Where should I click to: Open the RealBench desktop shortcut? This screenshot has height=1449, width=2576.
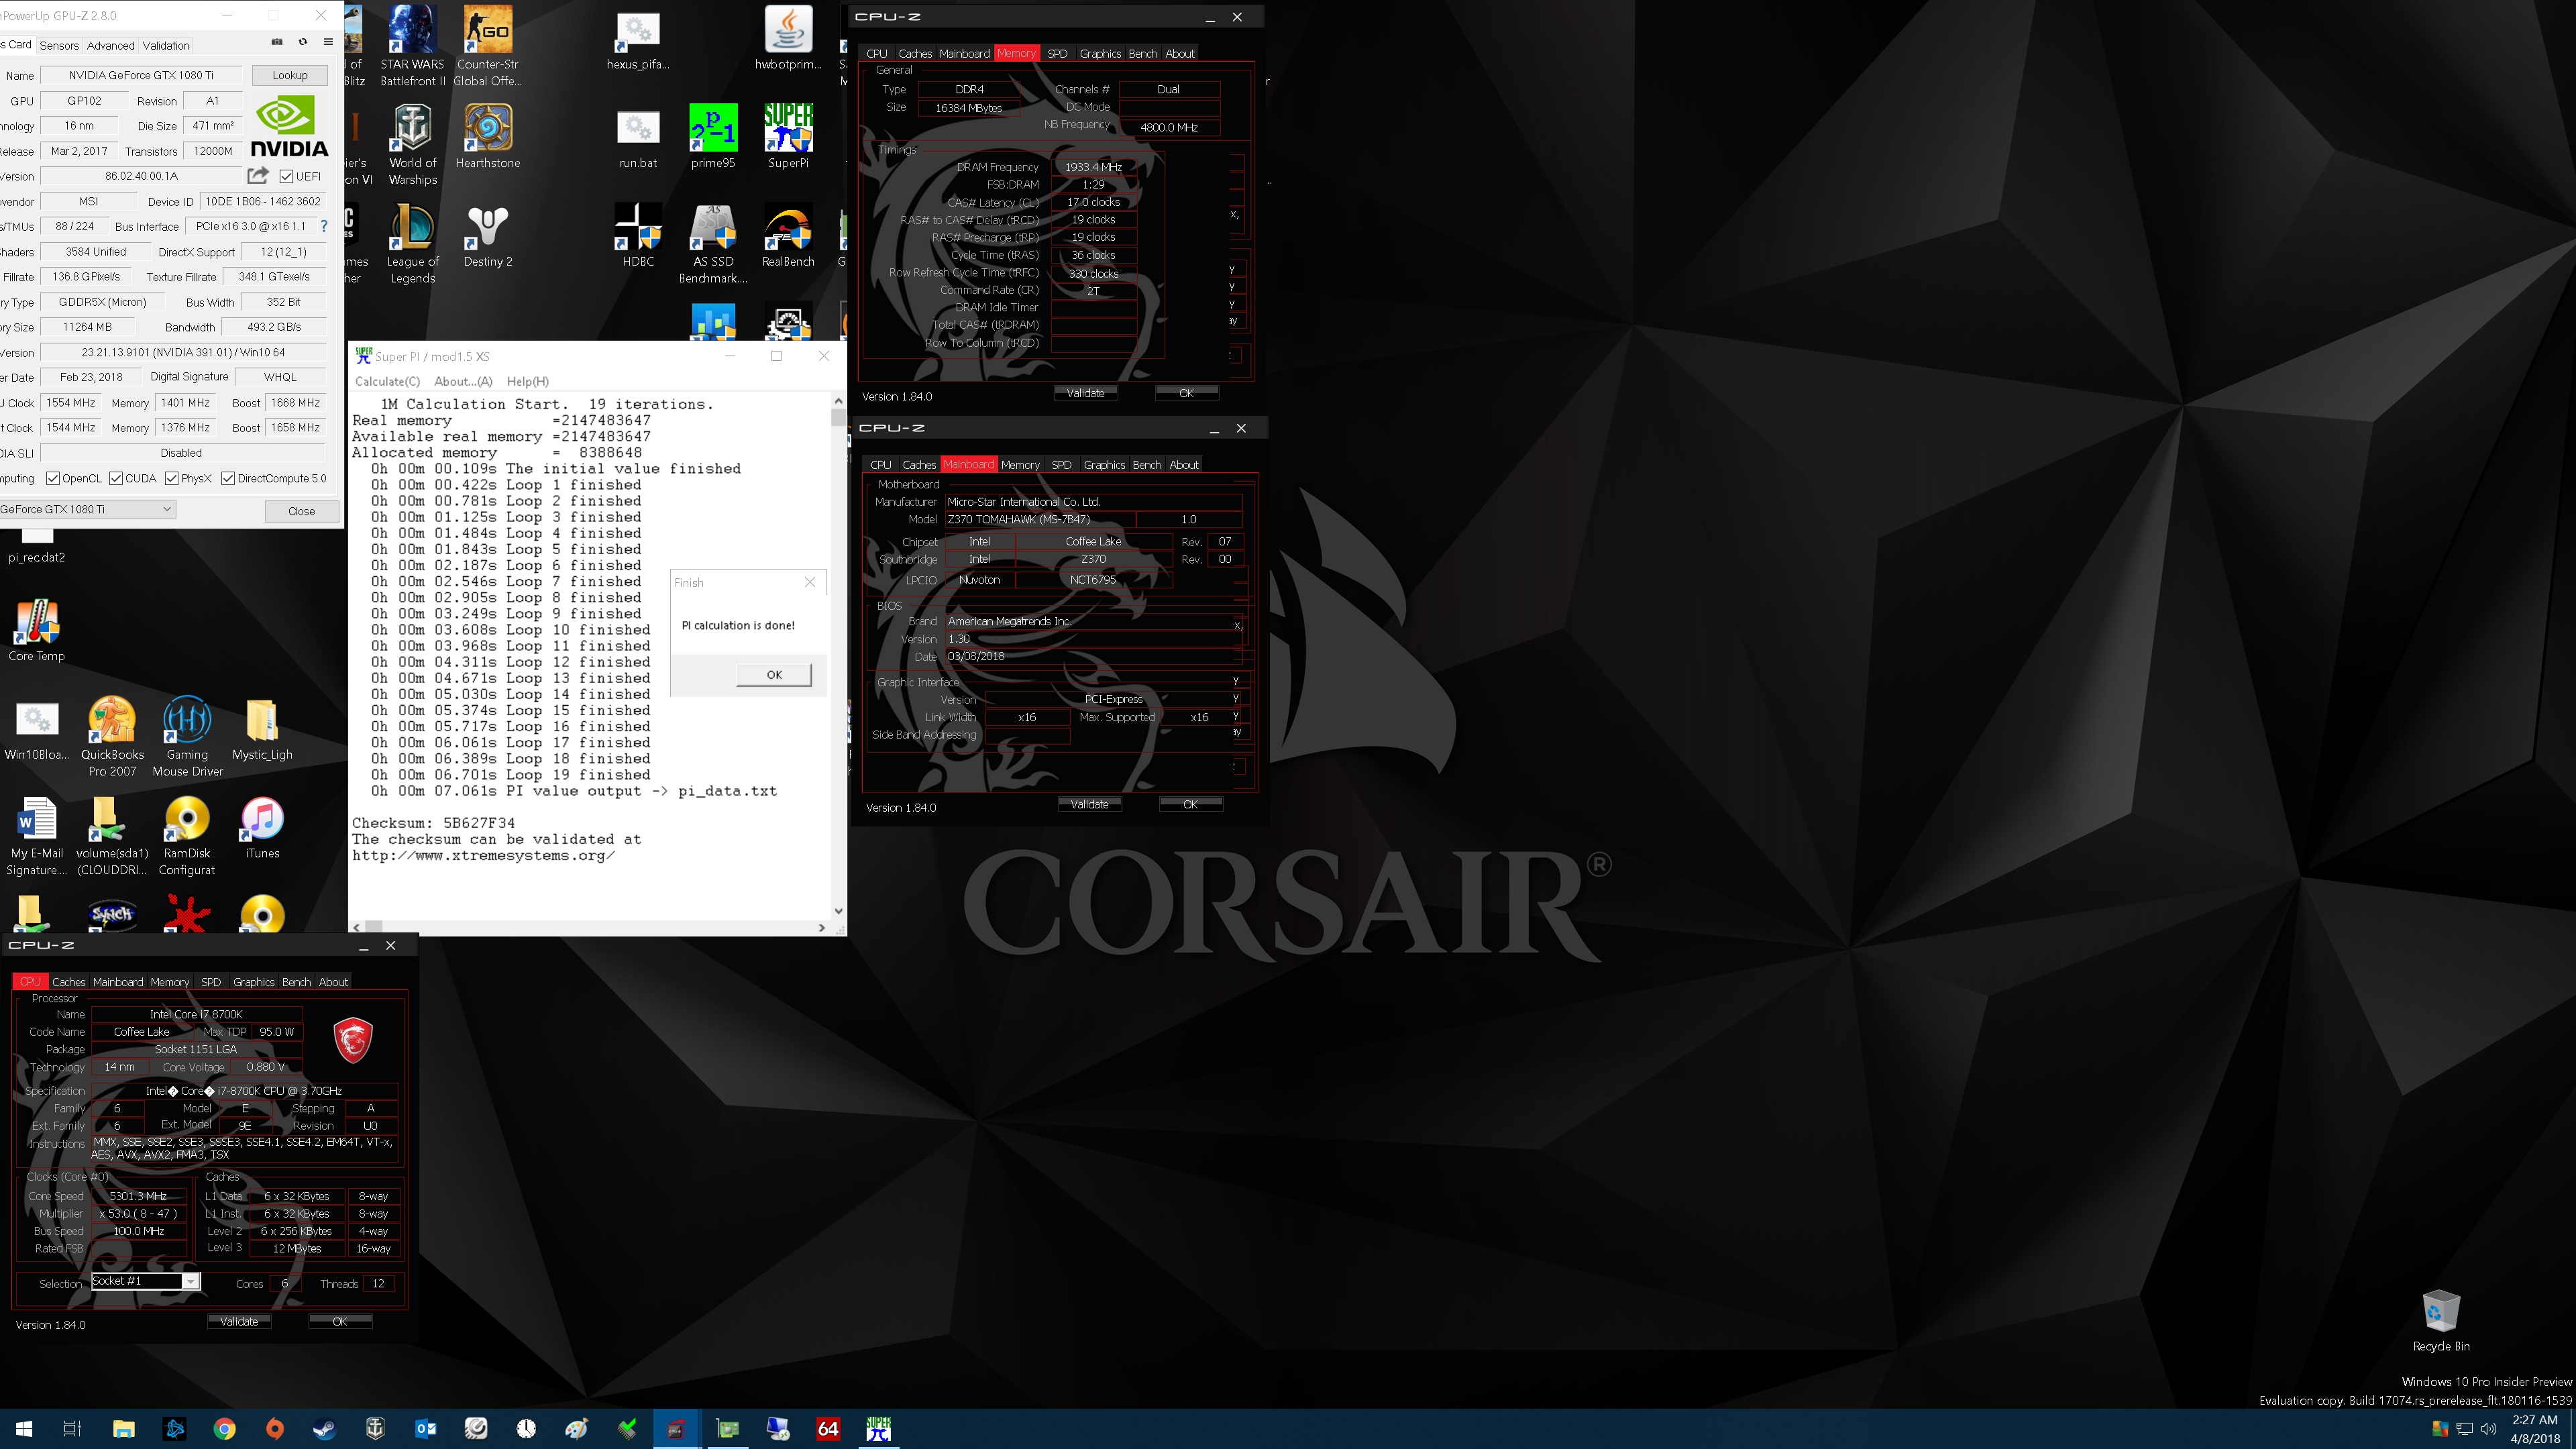(788, 236)
